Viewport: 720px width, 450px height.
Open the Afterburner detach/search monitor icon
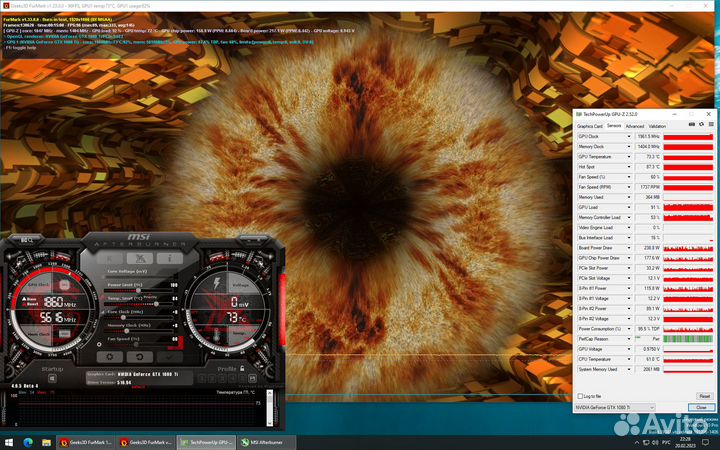click(27, 240)
